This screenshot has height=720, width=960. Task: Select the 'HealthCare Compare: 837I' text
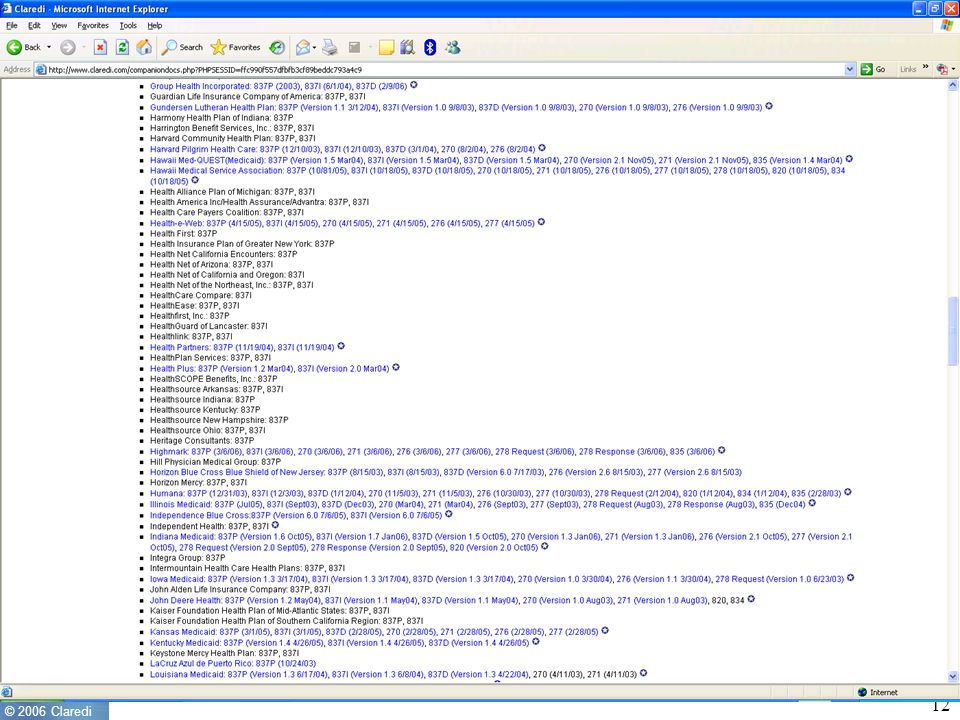click(201, 295)
